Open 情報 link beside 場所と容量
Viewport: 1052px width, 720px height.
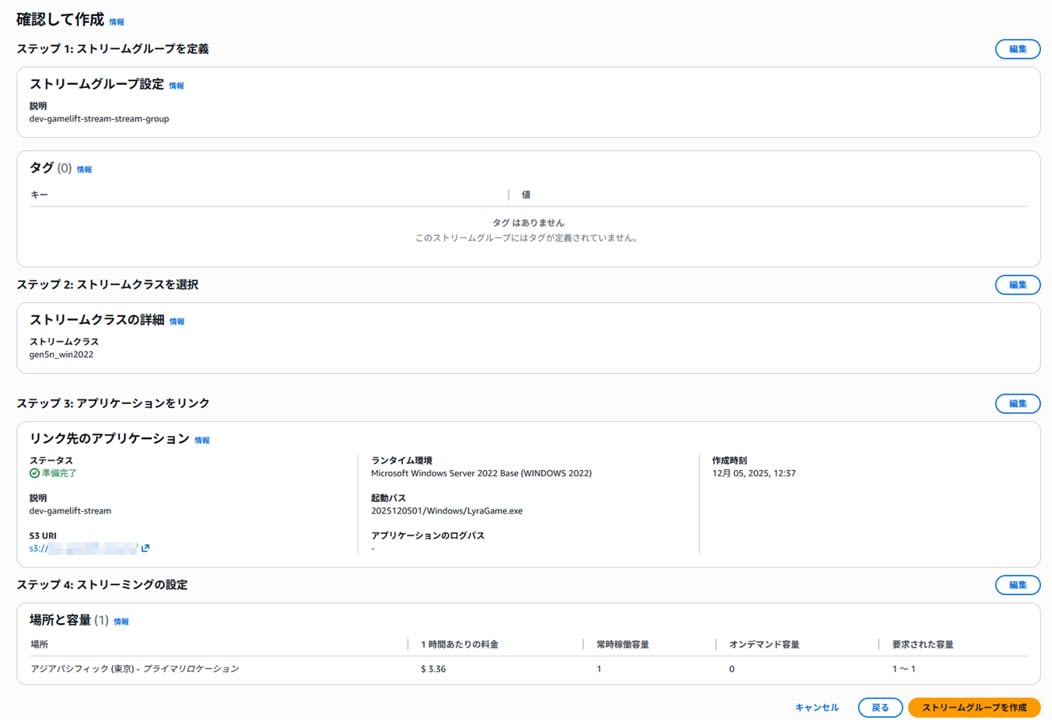(121, 622)
